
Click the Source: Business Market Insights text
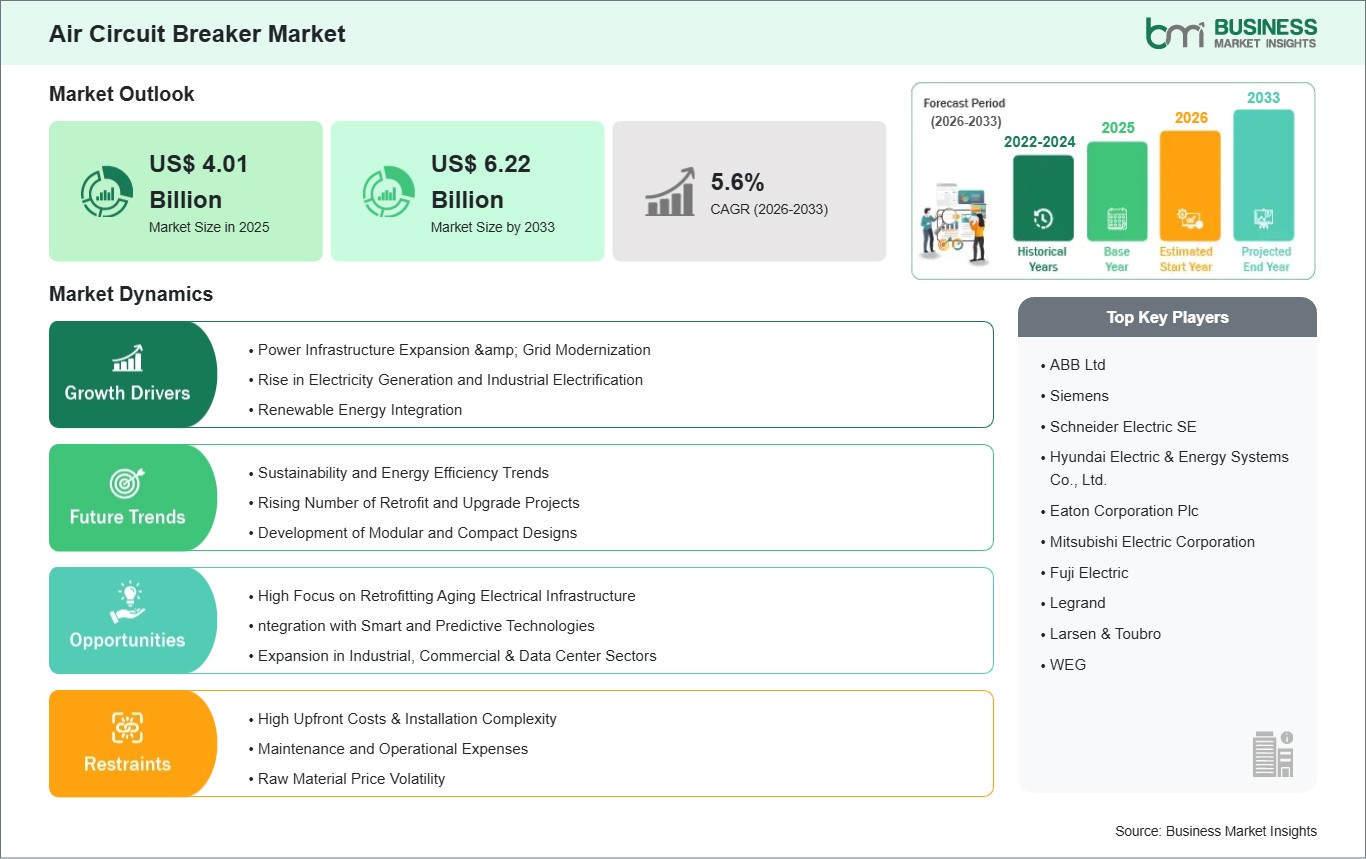(x=1215, y=831)
